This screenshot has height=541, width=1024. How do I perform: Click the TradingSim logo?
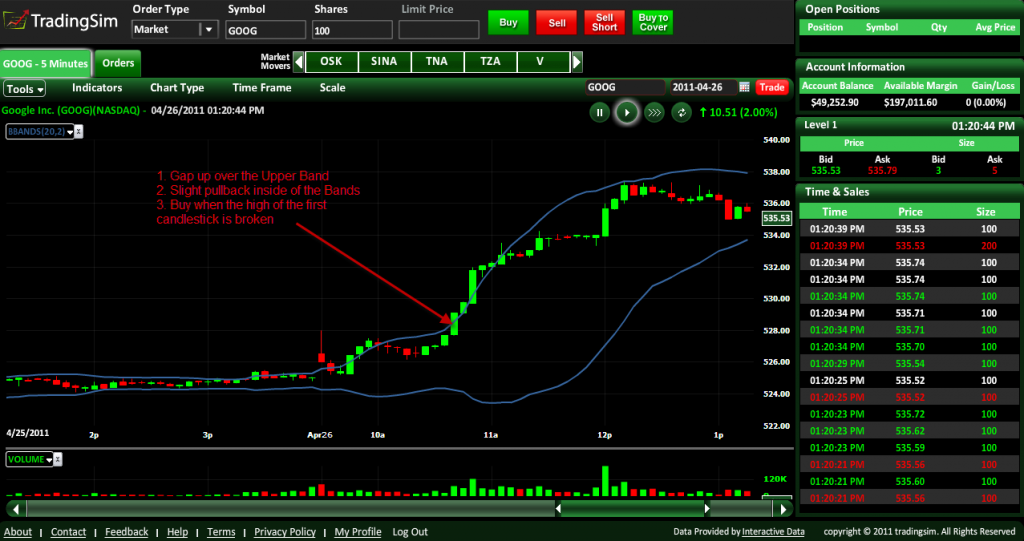coord(61,20)
